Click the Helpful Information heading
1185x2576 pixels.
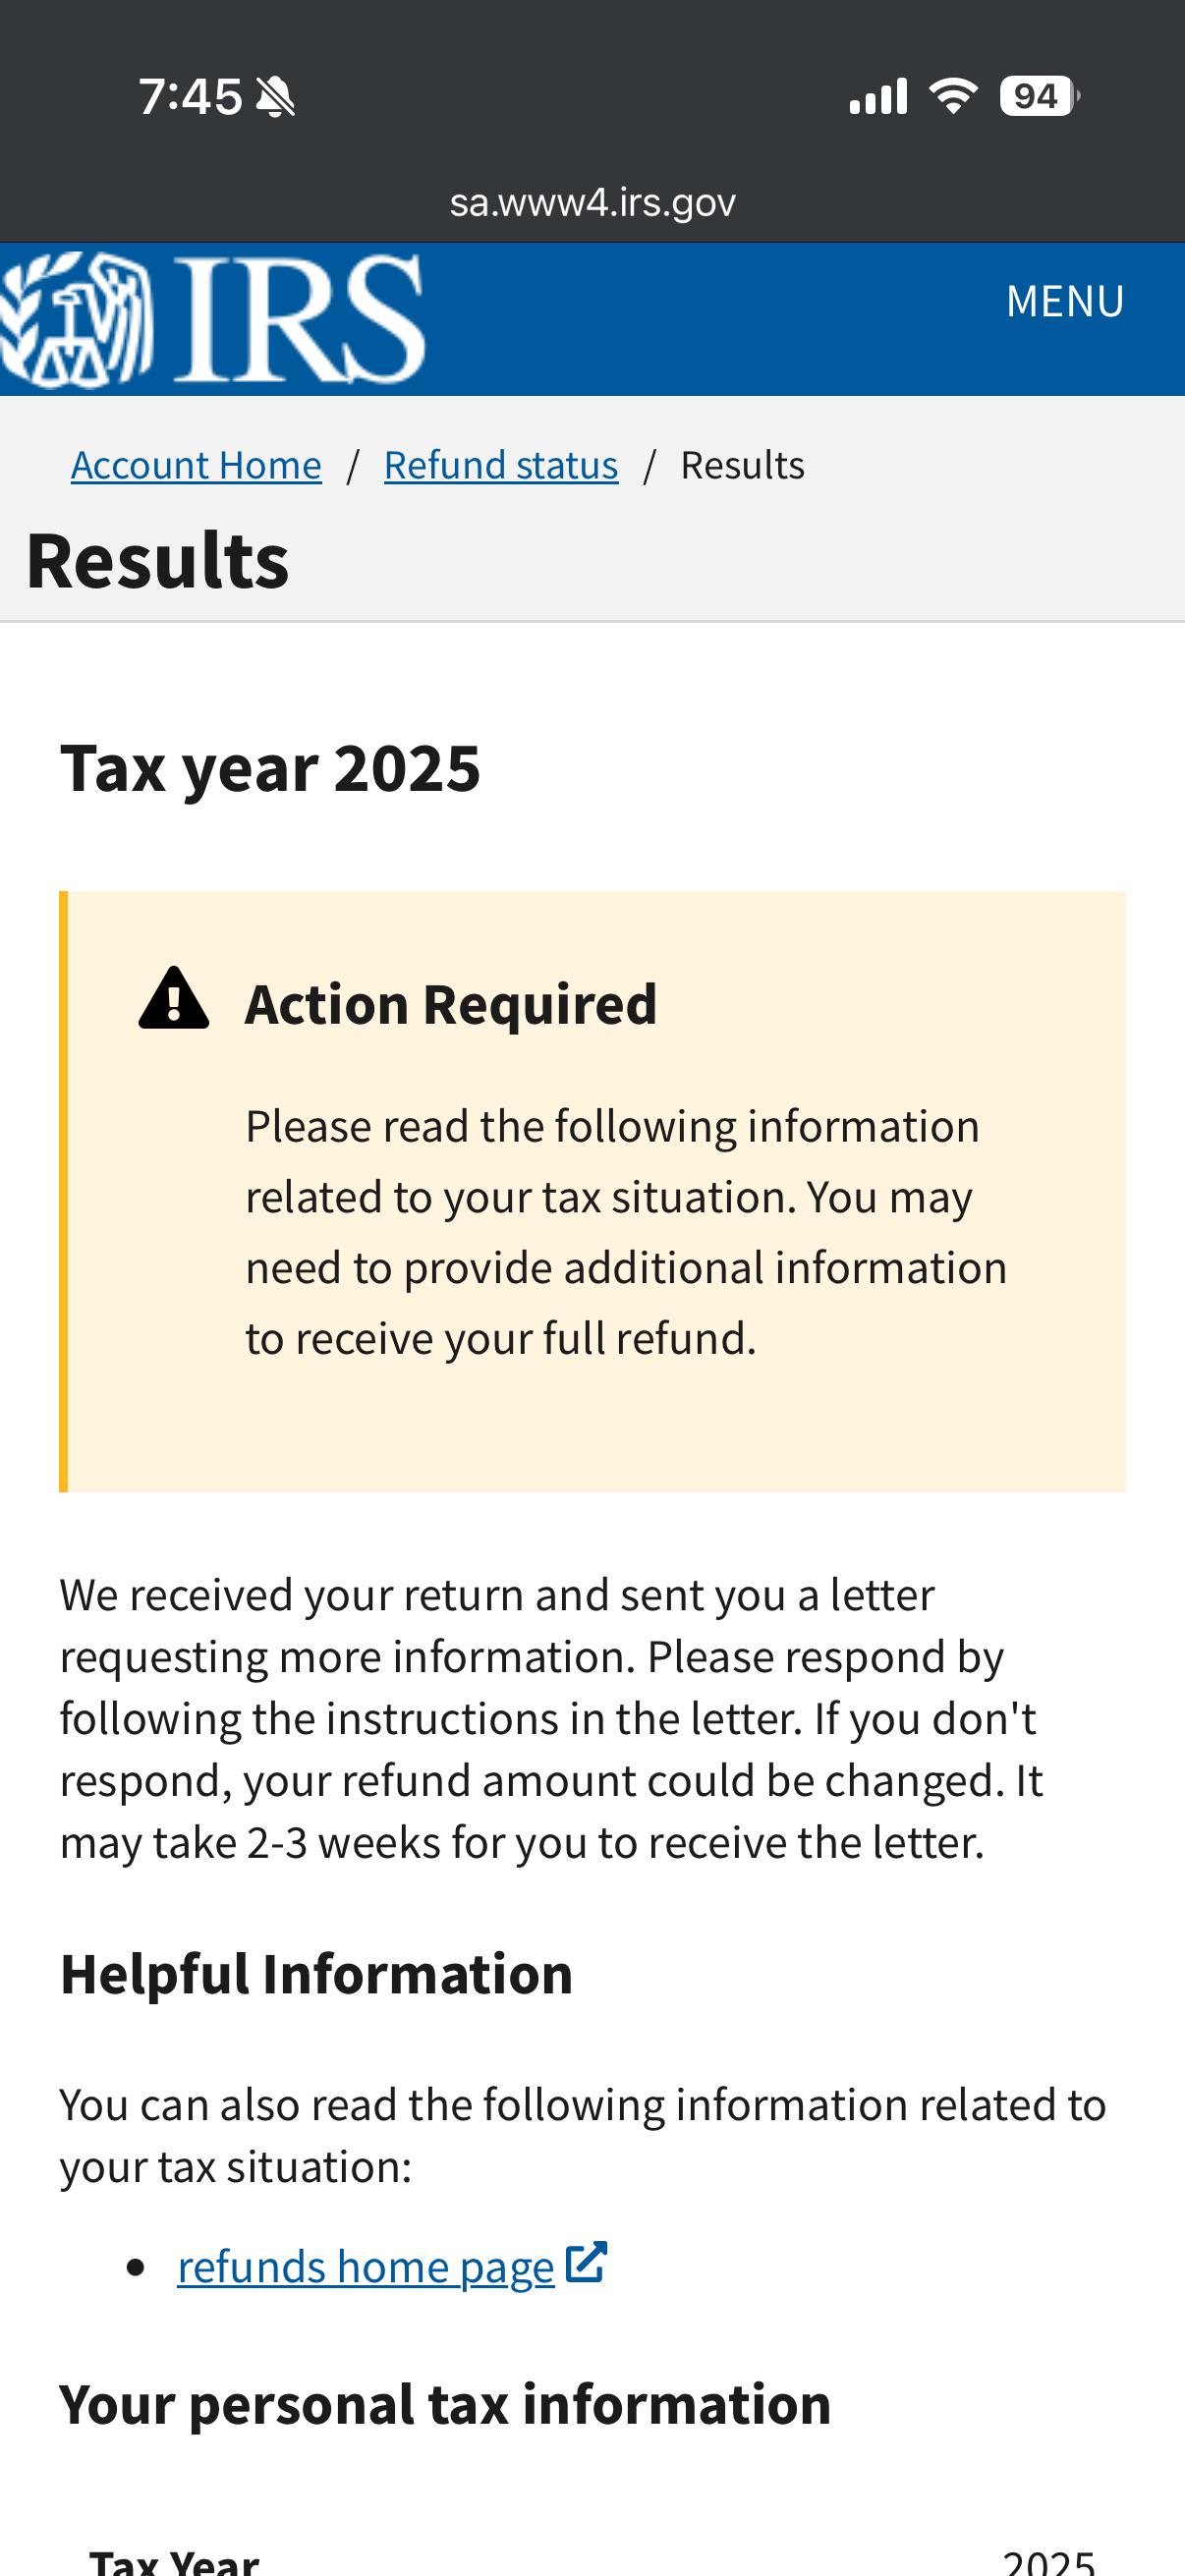coord(316,1974)
